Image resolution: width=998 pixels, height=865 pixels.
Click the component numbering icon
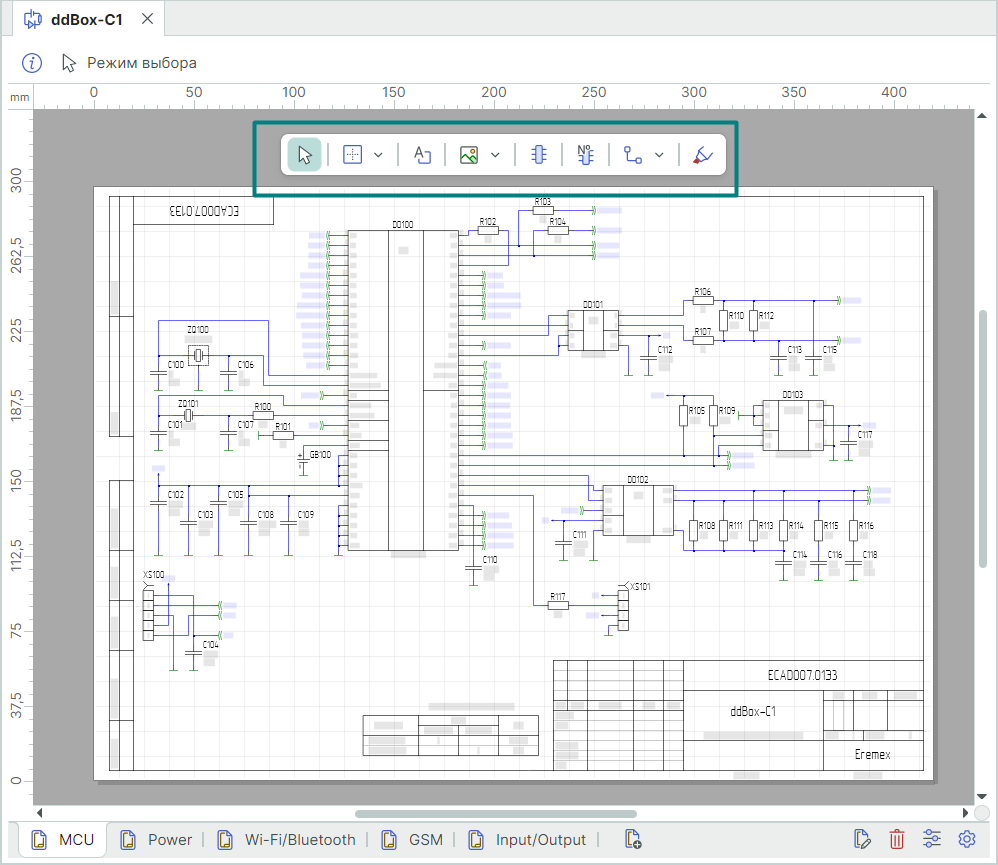tap(586, 155)
